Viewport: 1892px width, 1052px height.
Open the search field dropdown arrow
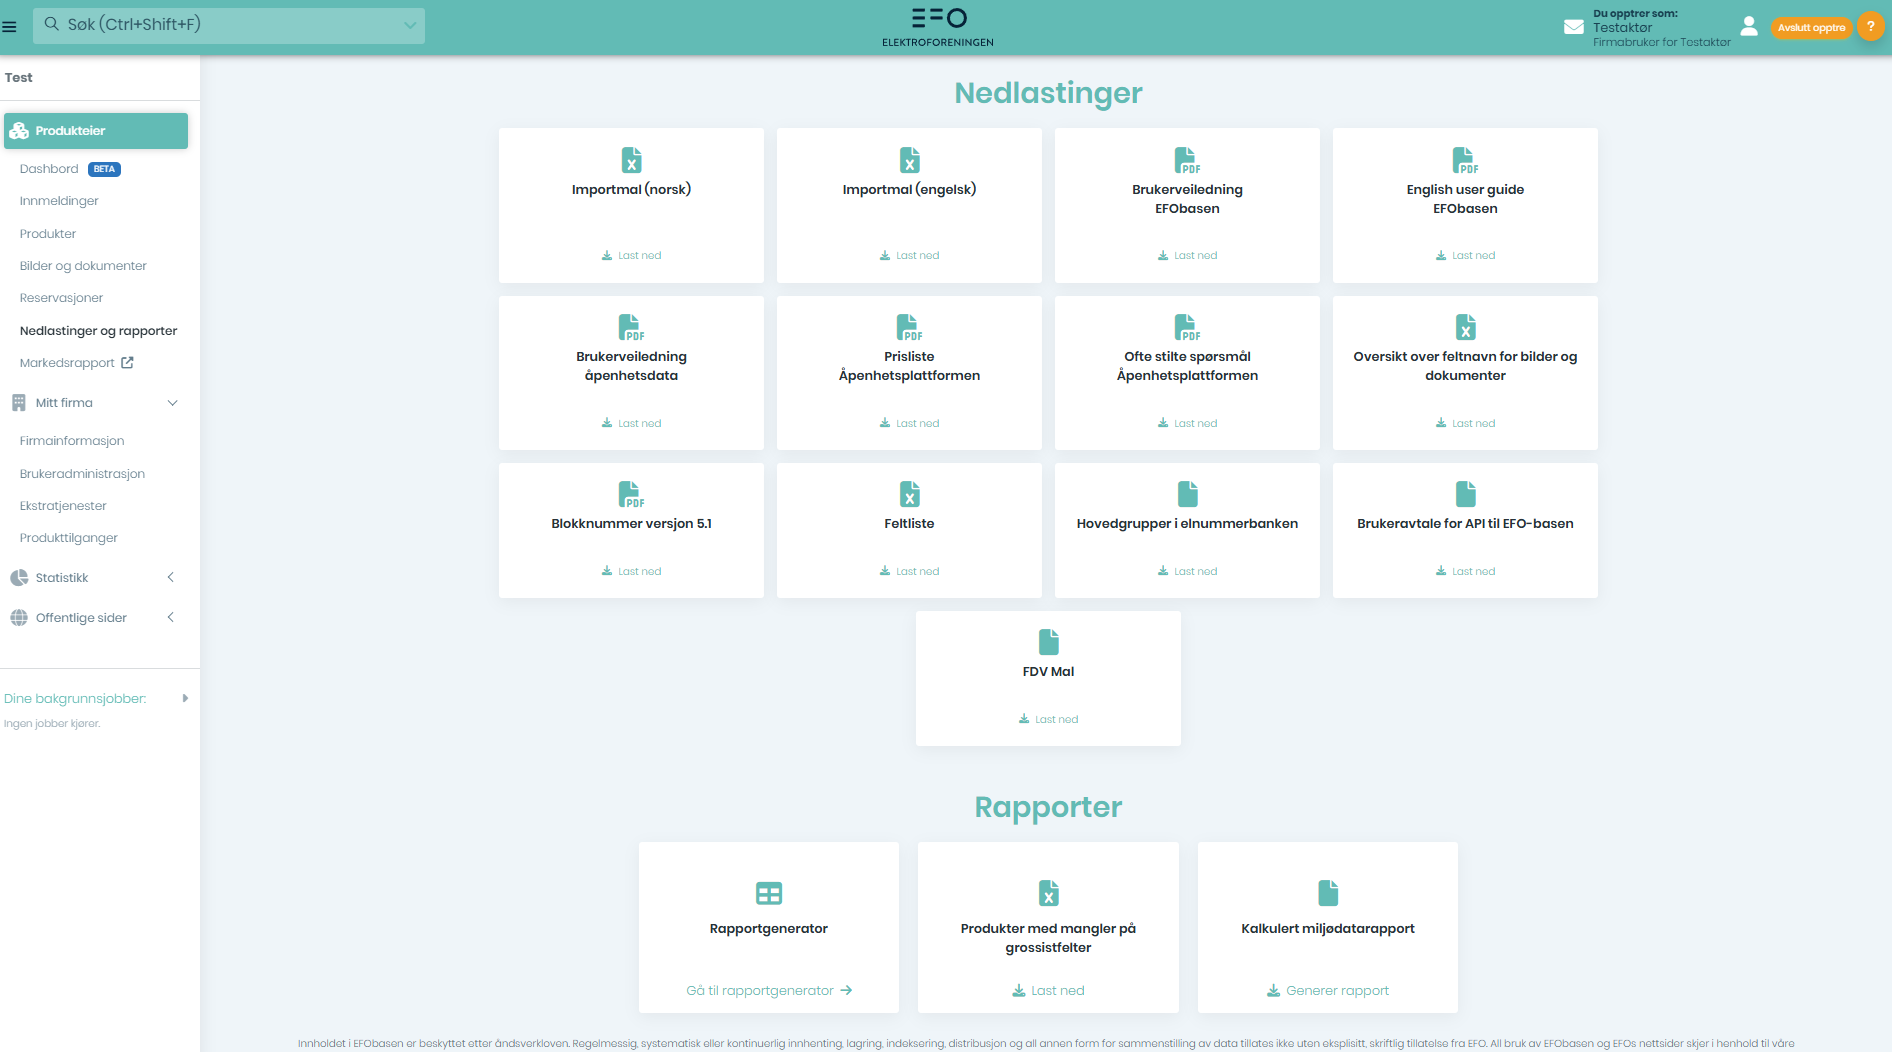click(410, 25)
